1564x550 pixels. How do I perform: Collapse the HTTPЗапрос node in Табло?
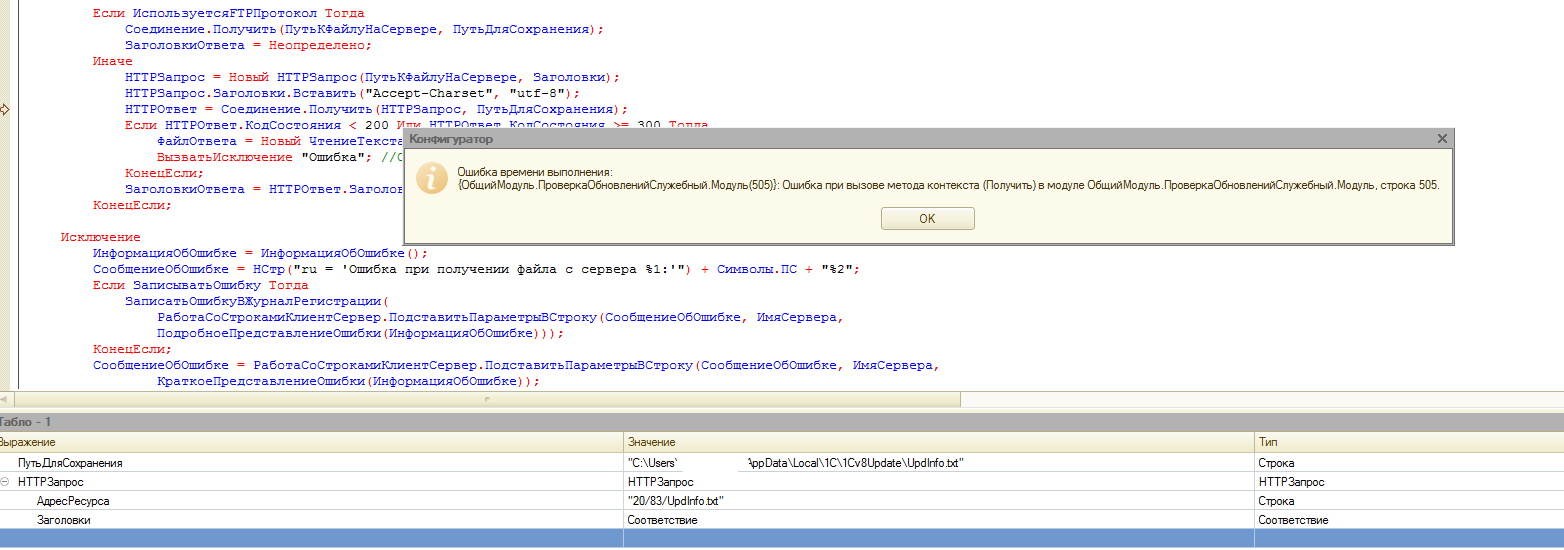pyautogui.click(x=5, y=482)
